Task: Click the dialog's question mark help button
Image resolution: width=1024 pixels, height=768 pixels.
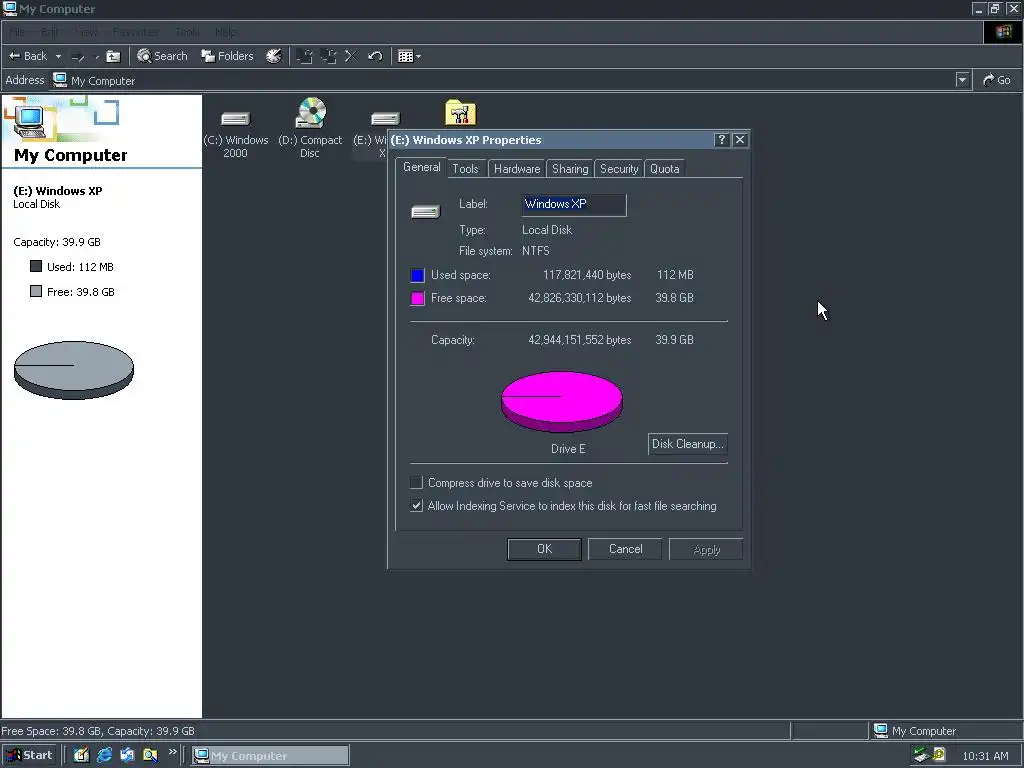Action: [721, 140]
